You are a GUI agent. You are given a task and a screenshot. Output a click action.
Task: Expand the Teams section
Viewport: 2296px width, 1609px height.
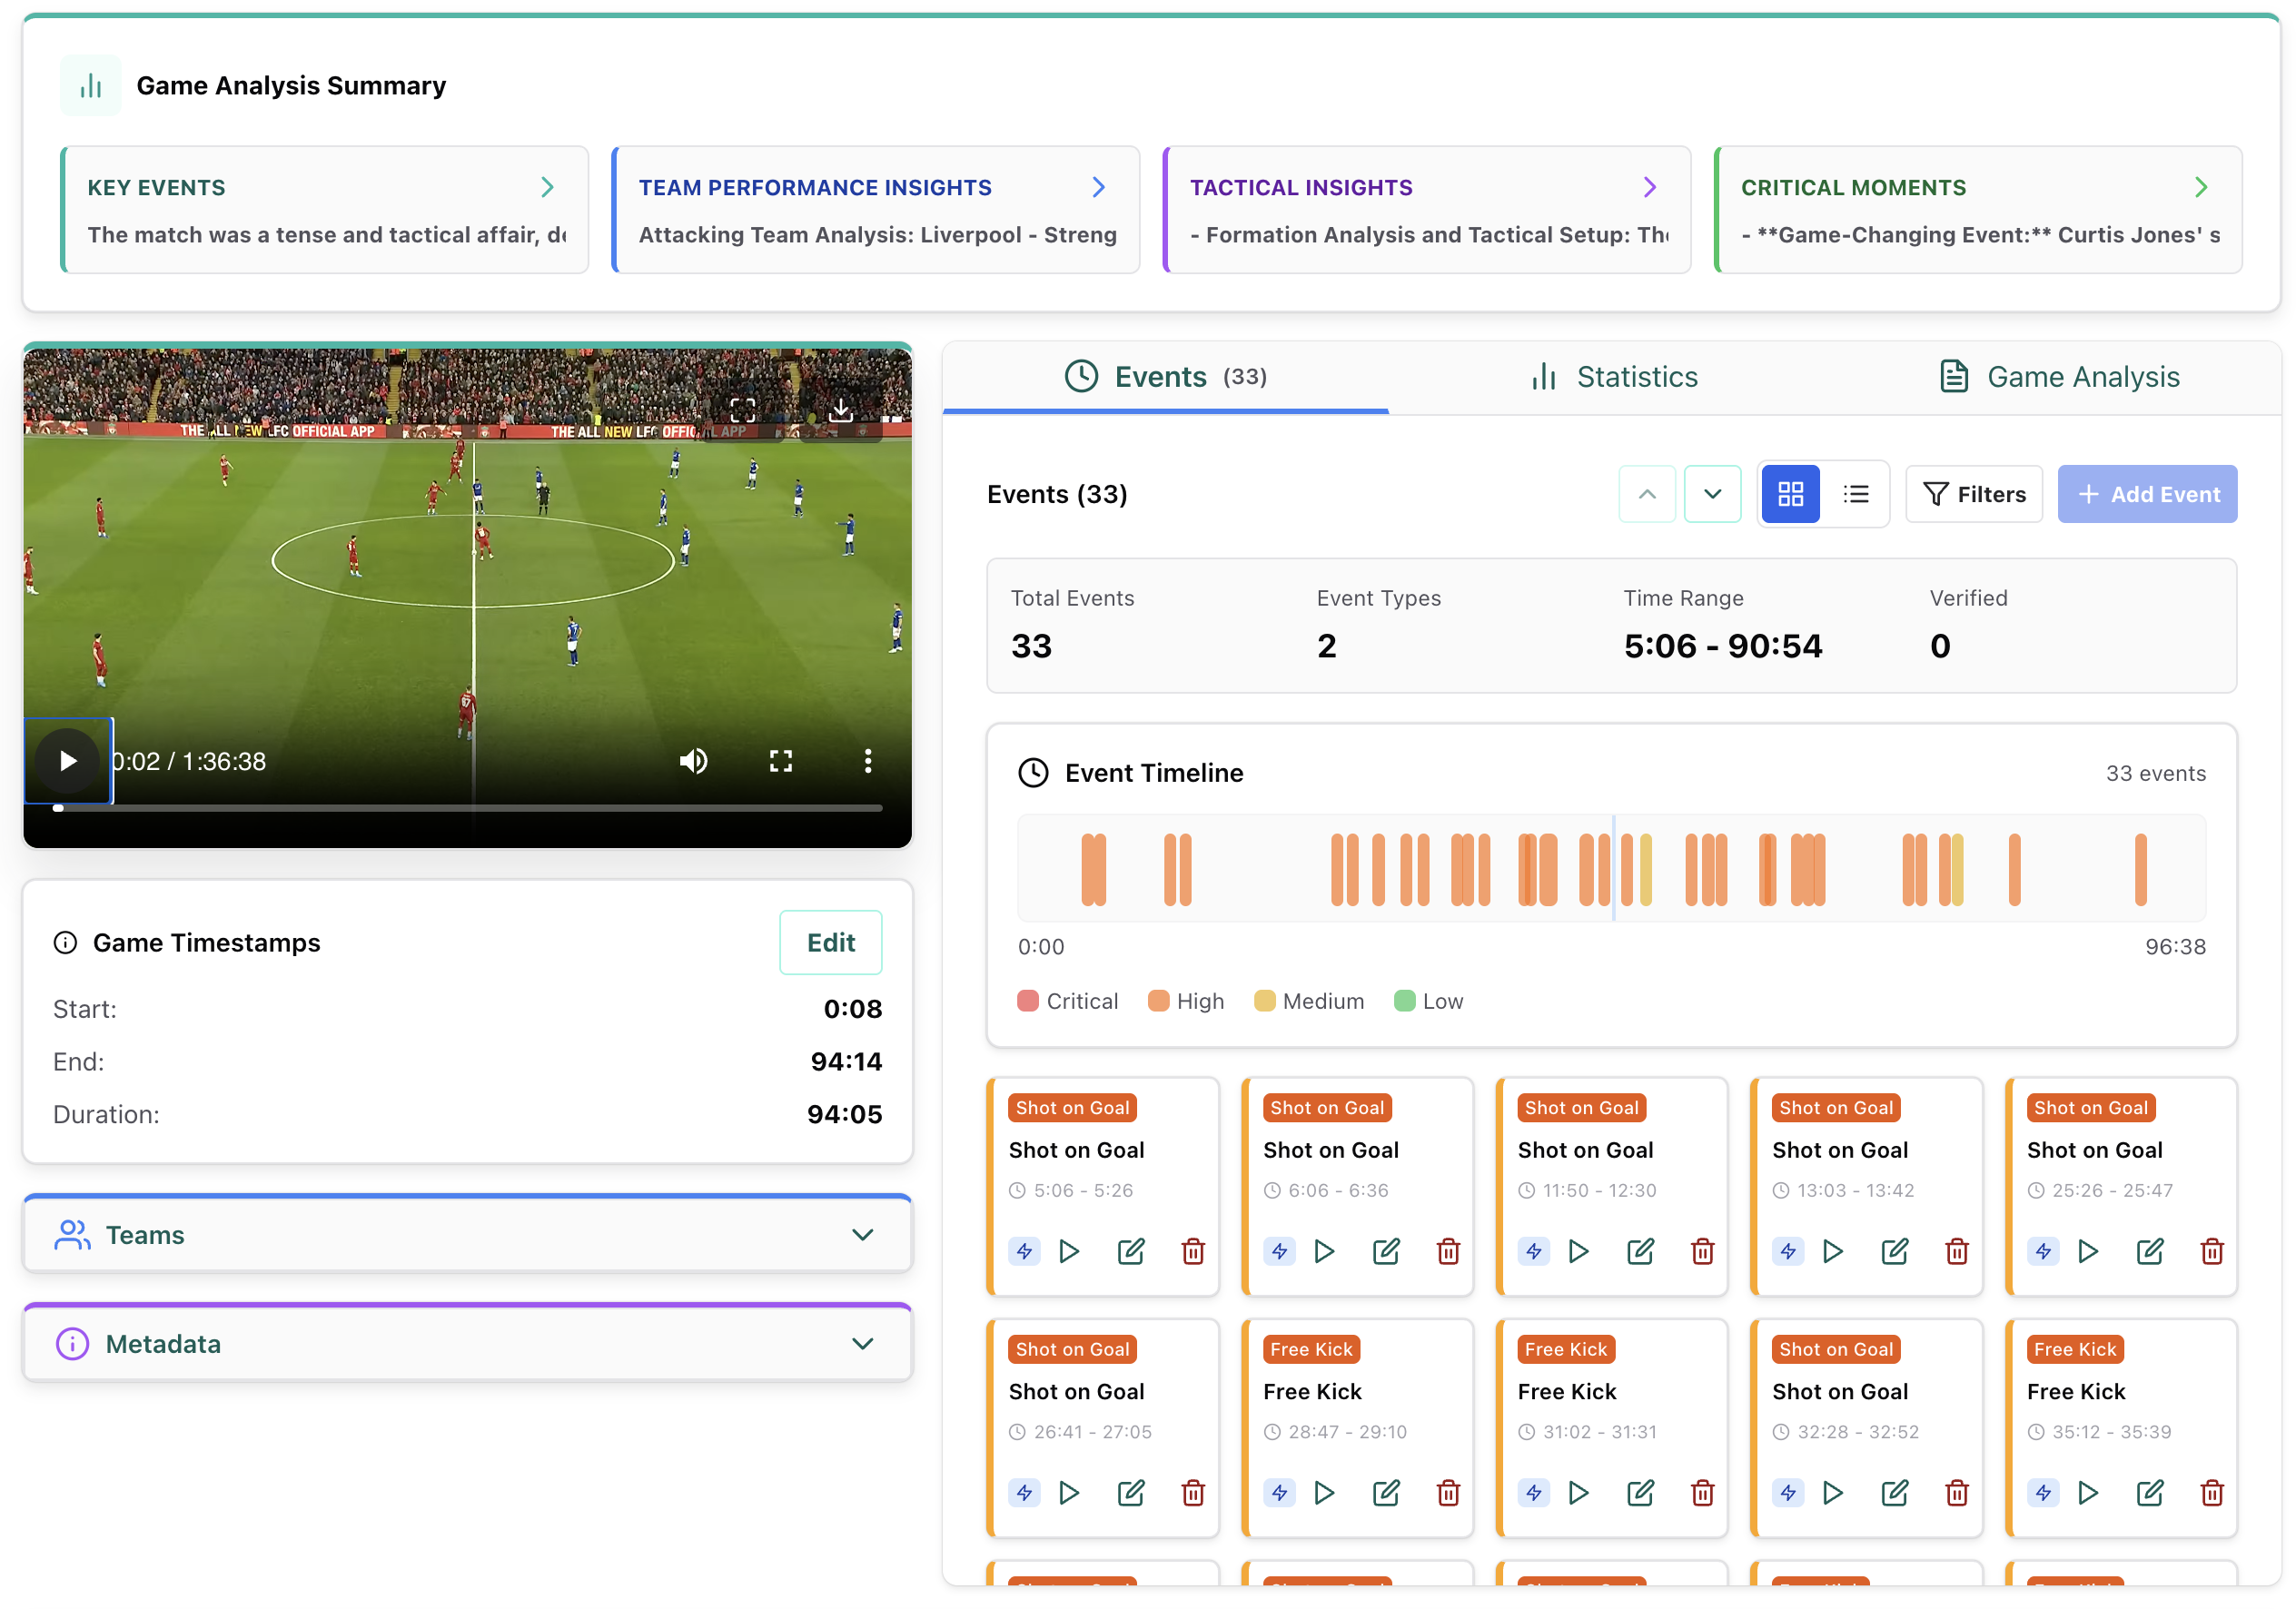(x=864, y=1234)
